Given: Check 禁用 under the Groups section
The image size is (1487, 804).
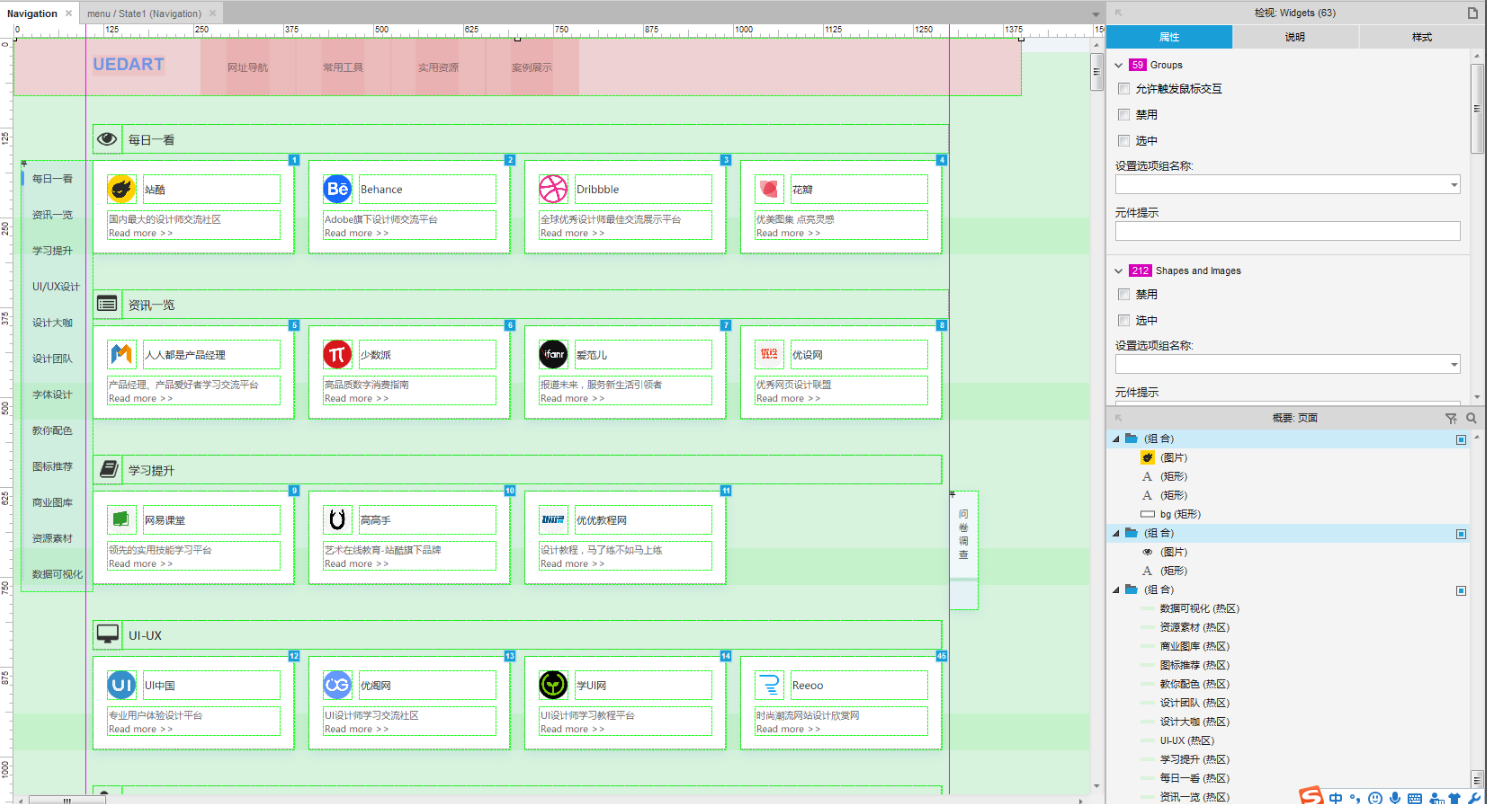Looking at the screenshot, I should click(1124, 115).
